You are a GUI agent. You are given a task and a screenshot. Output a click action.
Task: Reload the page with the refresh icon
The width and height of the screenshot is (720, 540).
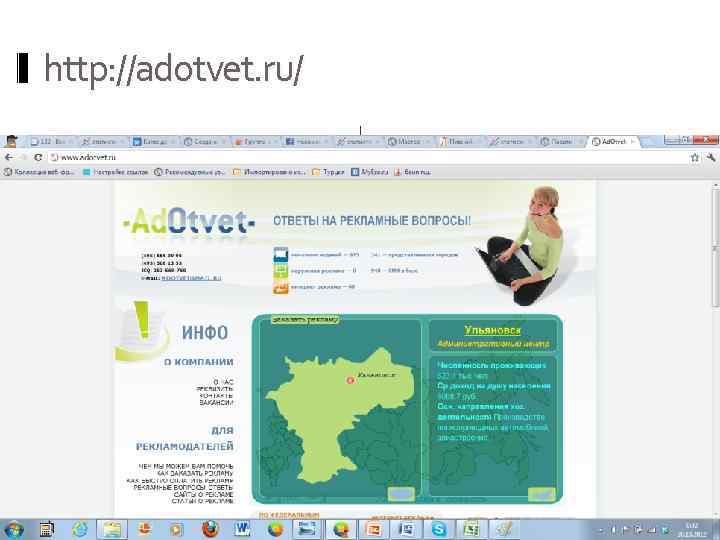click(38, 158)
